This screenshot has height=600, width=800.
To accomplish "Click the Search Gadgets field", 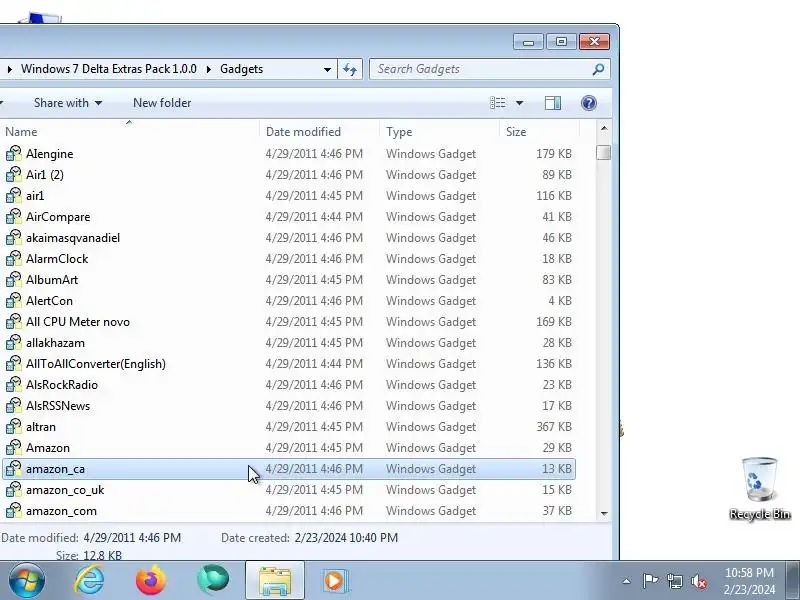I will point(480,69).
